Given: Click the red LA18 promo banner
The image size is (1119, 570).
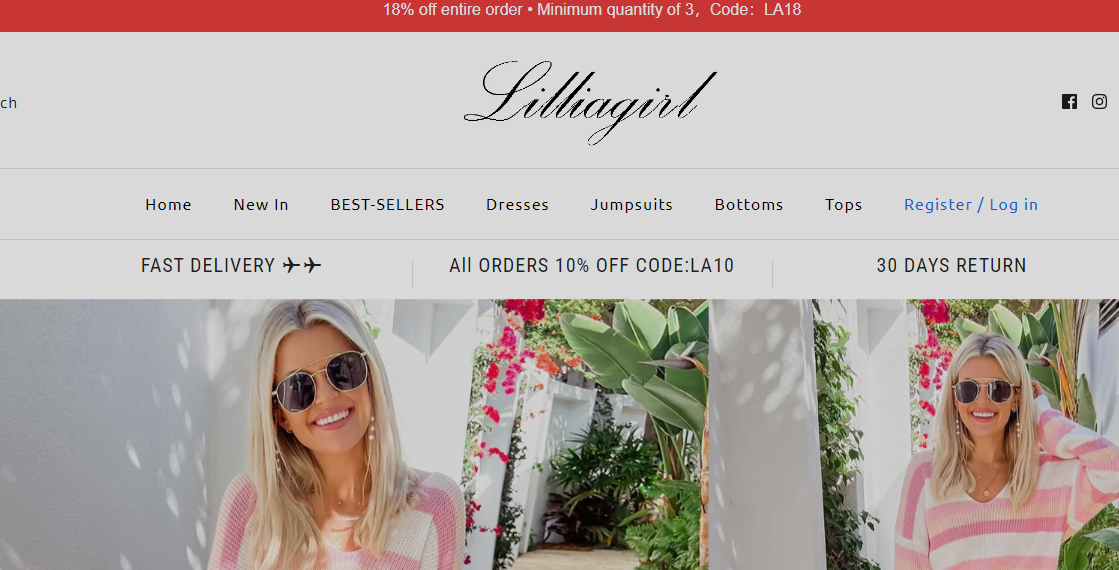Looking at the screenshot, I should point(560,16).
